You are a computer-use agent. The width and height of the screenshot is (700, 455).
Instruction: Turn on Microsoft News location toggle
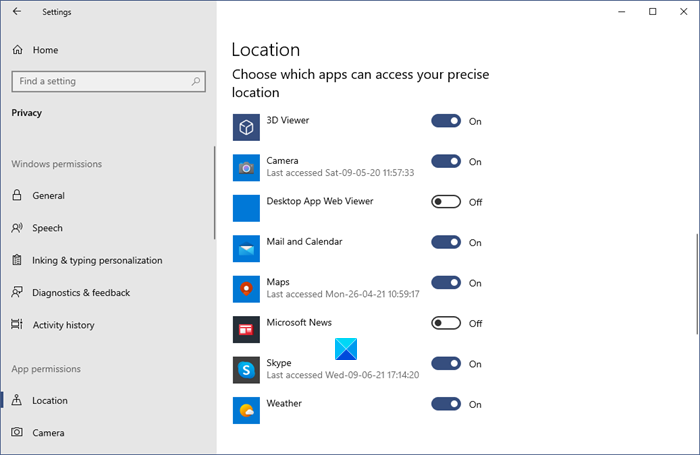tap(446, 323)
